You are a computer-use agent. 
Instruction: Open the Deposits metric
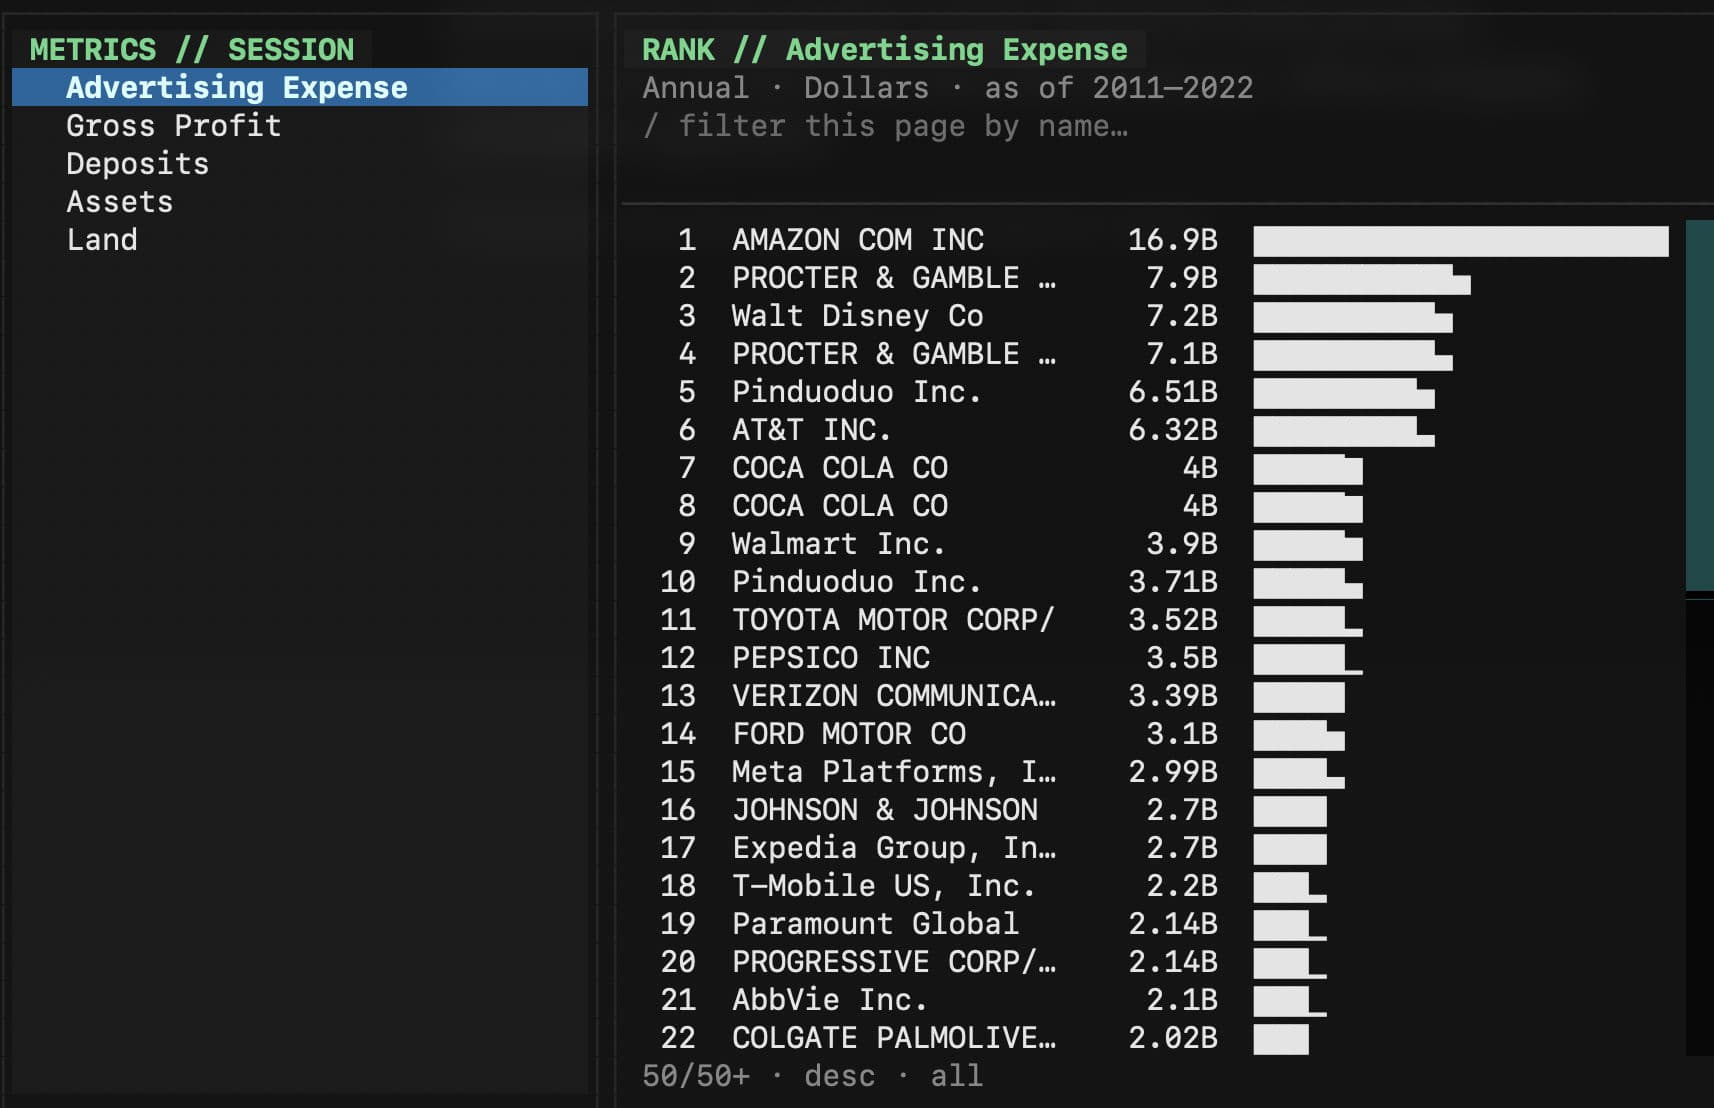tap(299, 163)
